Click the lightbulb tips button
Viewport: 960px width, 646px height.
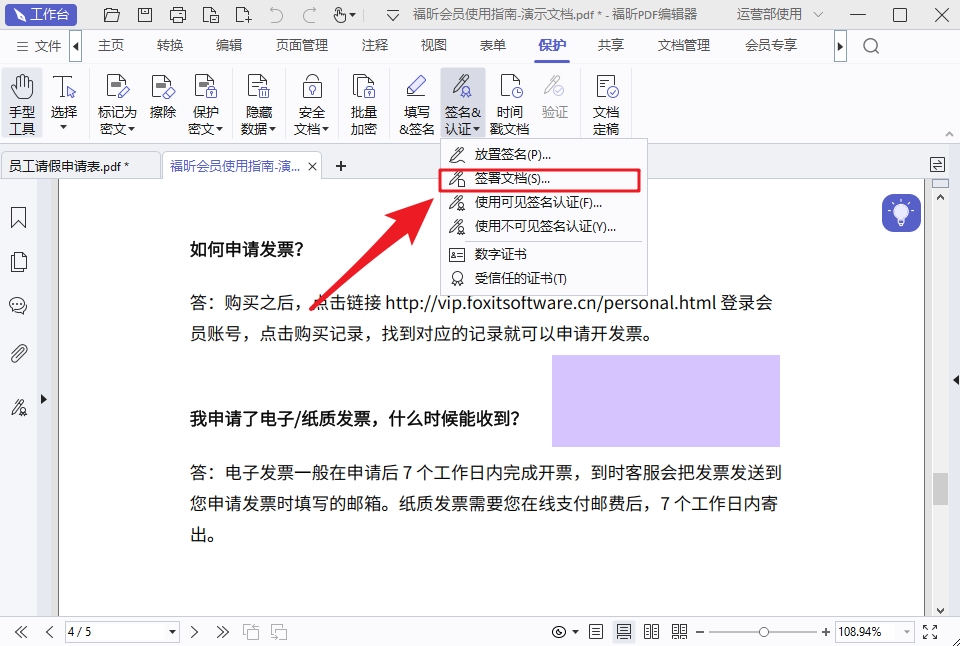click(901, 212)
